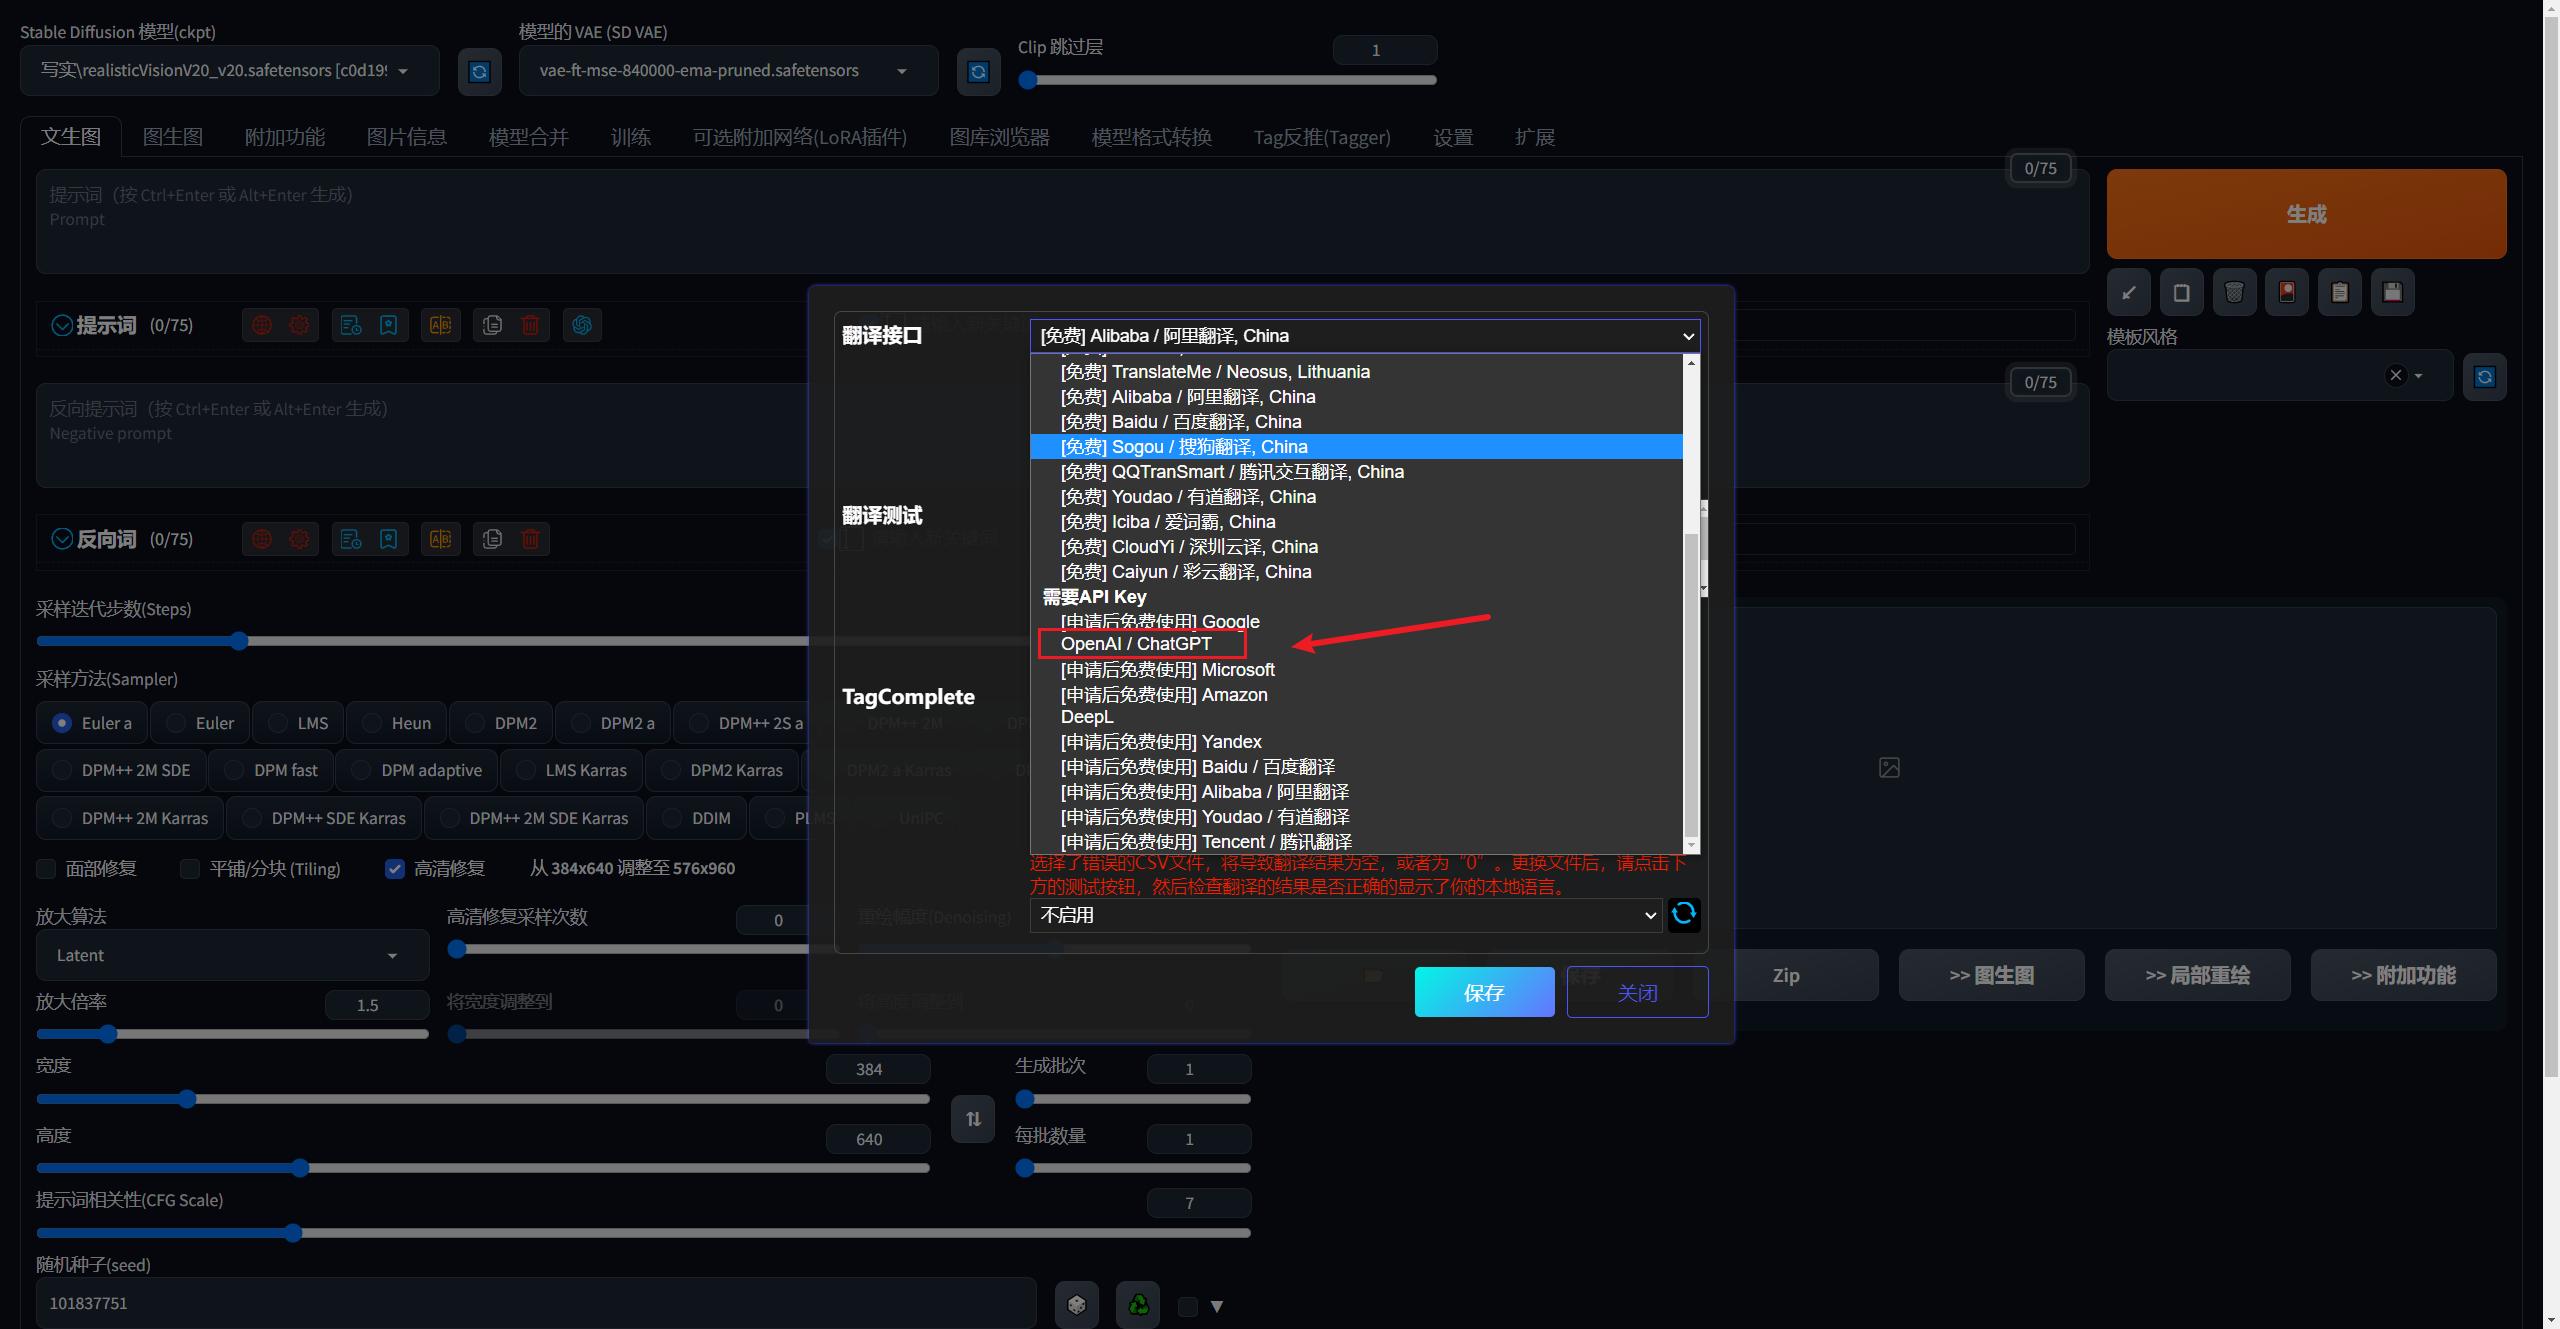Viewport: 2560px width, 1329px height.
Task: Click the ChatGPT icon in prompt toolbar
Action: point(582,325)
